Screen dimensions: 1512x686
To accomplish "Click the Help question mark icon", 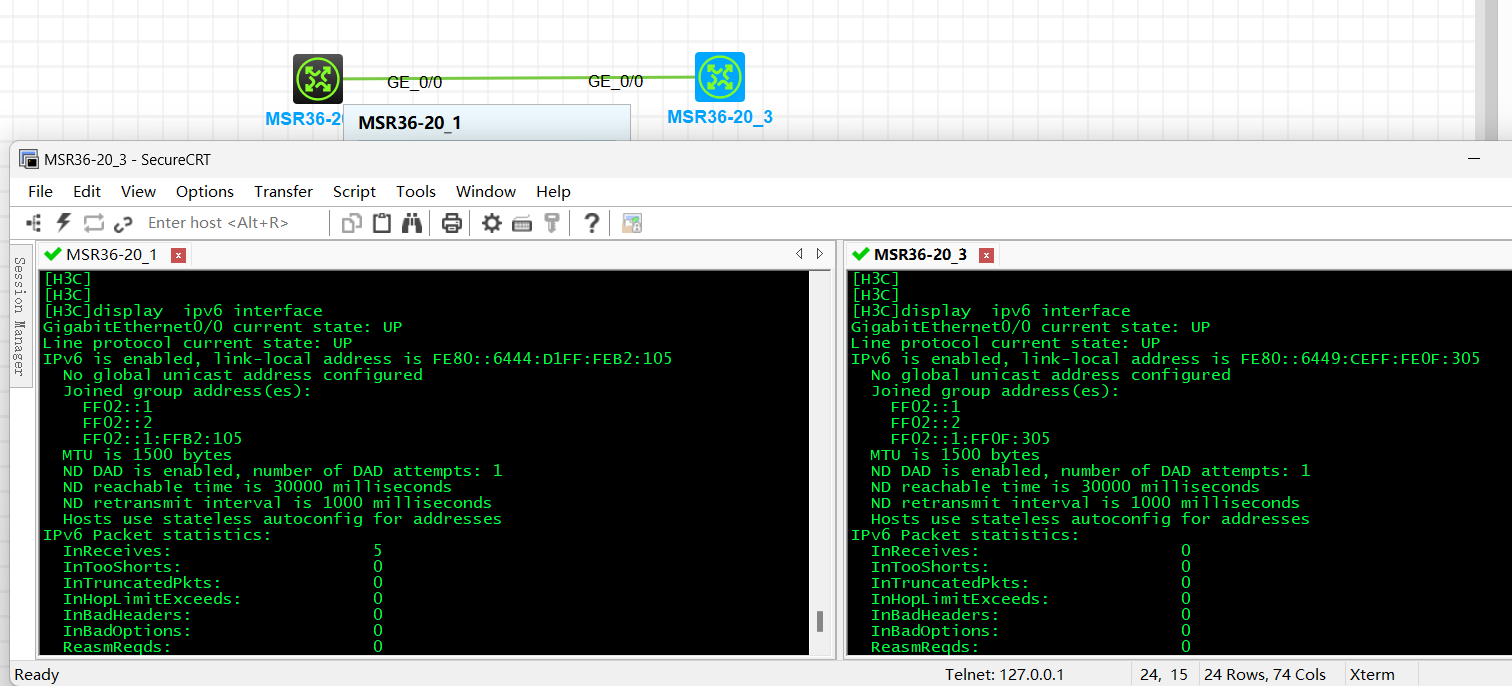I will click(591, 223).
